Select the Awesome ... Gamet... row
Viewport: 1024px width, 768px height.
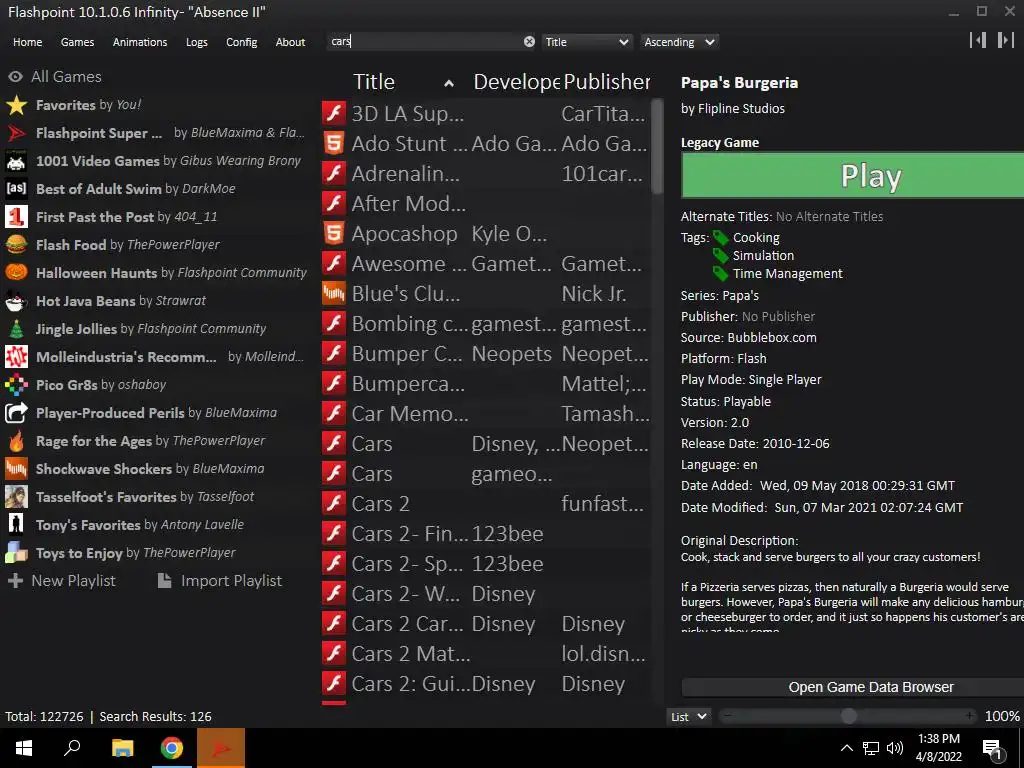point(486,263)
